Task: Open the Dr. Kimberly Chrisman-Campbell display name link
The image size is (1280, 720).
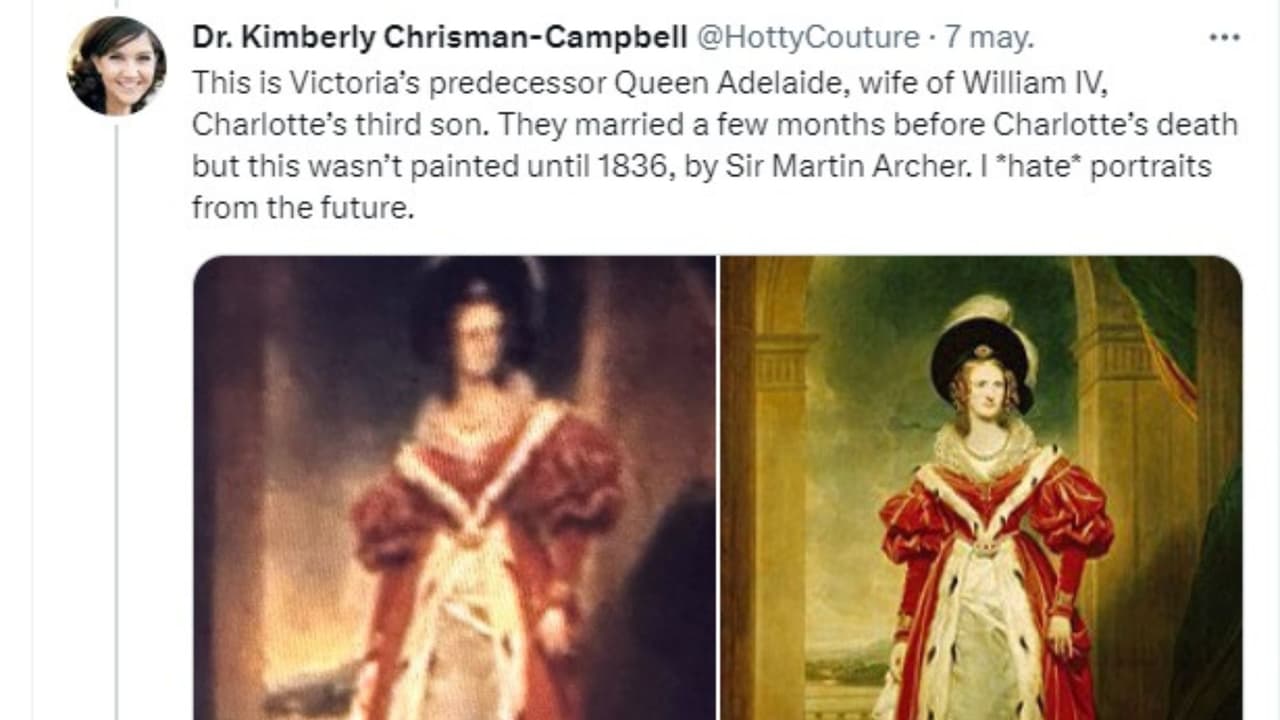Action: point(439,38)
